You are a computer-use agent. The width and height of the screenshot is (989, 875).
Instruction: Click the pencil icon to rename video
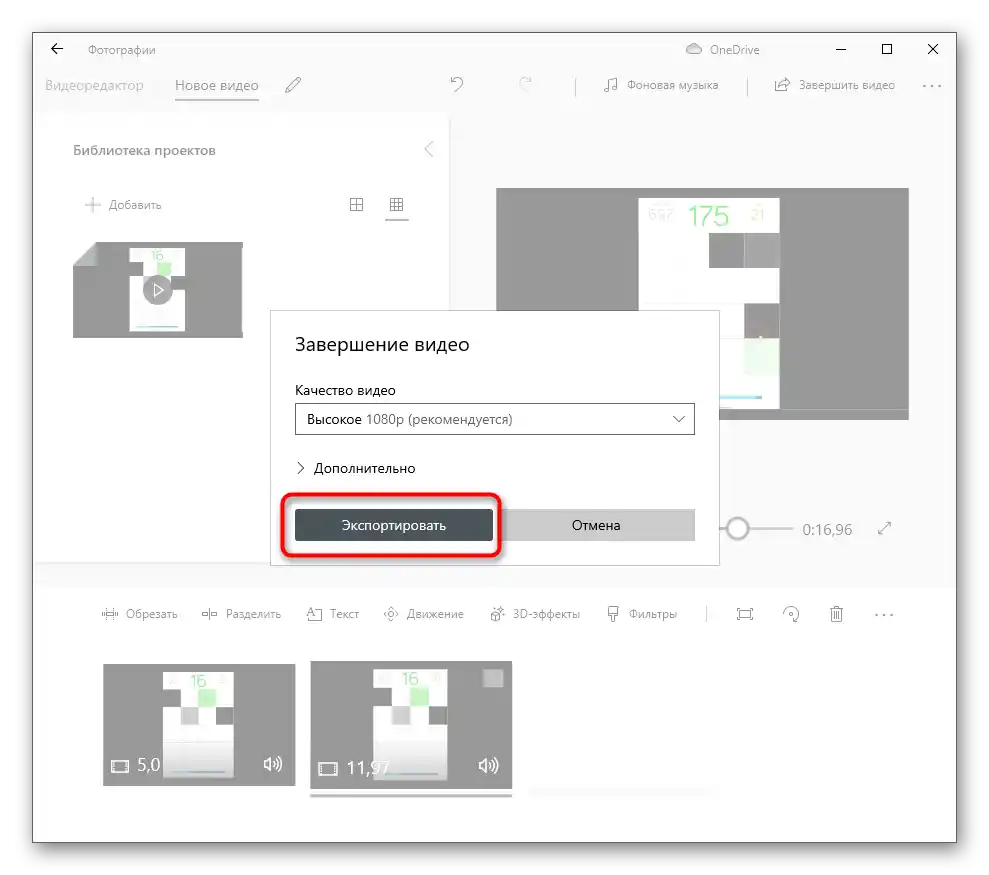coord(293,85)
